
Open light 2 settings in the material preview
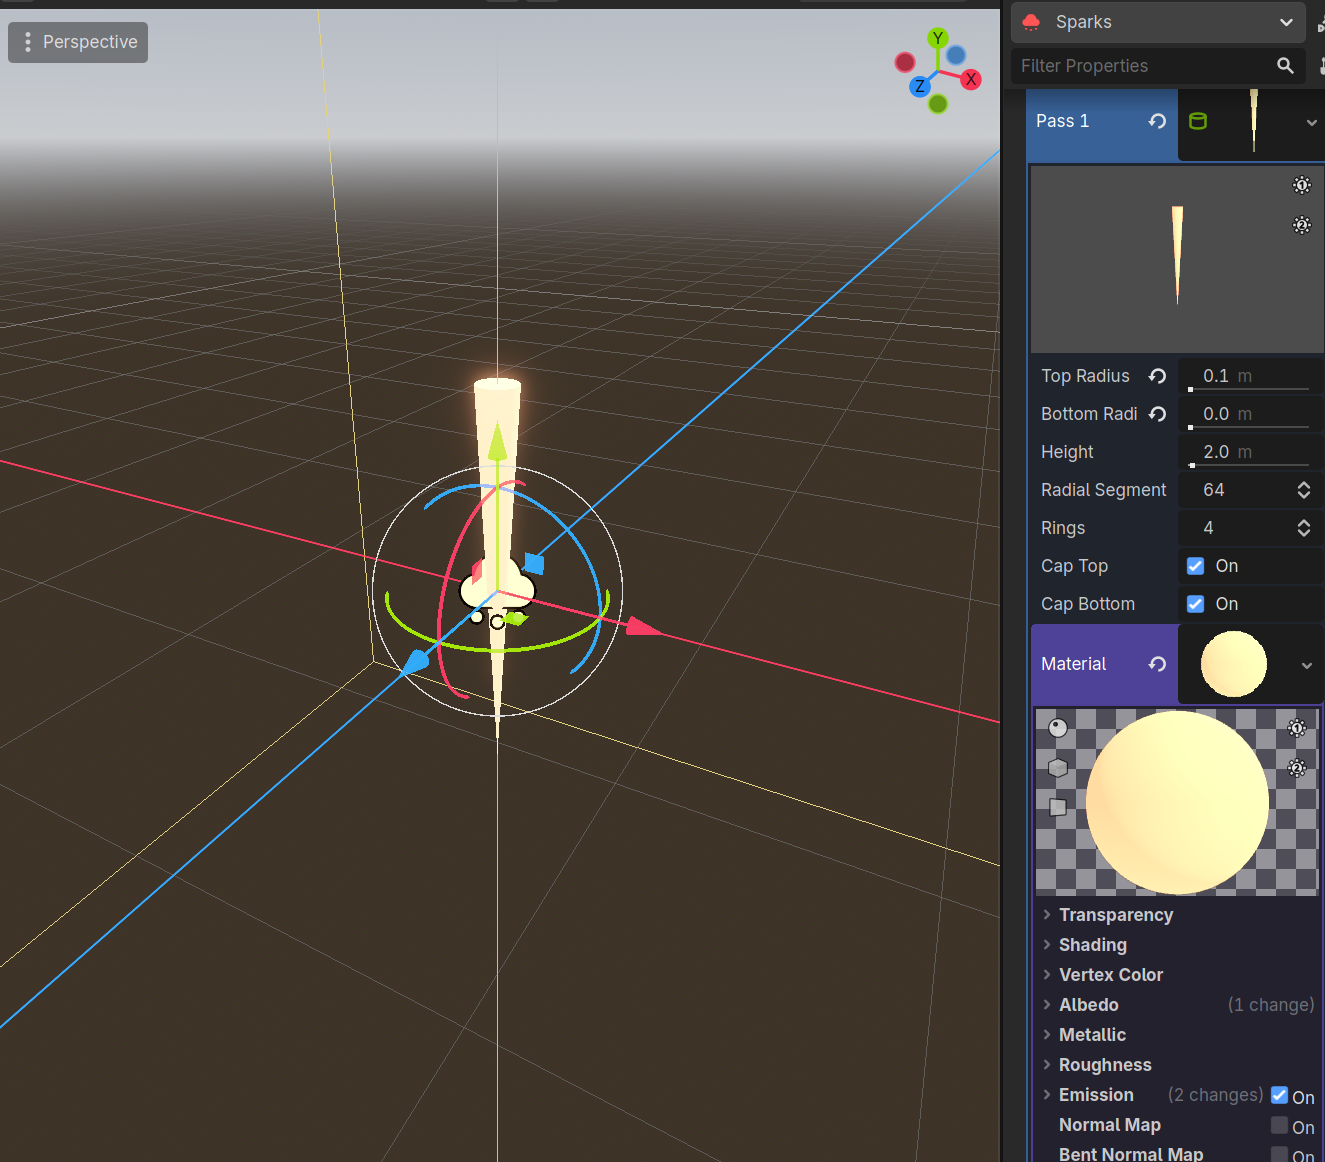point(1297,768)
